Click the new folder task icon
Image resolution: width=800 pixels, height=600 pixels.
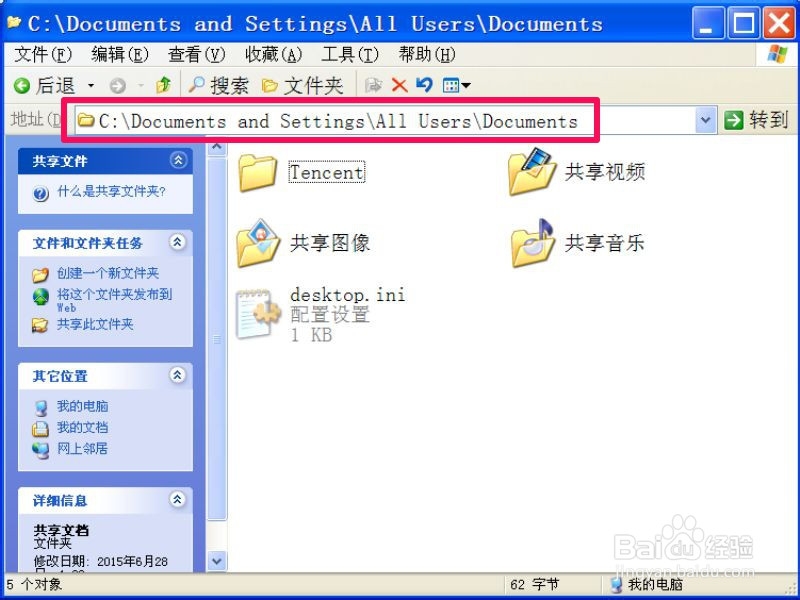tap(40, 275)
